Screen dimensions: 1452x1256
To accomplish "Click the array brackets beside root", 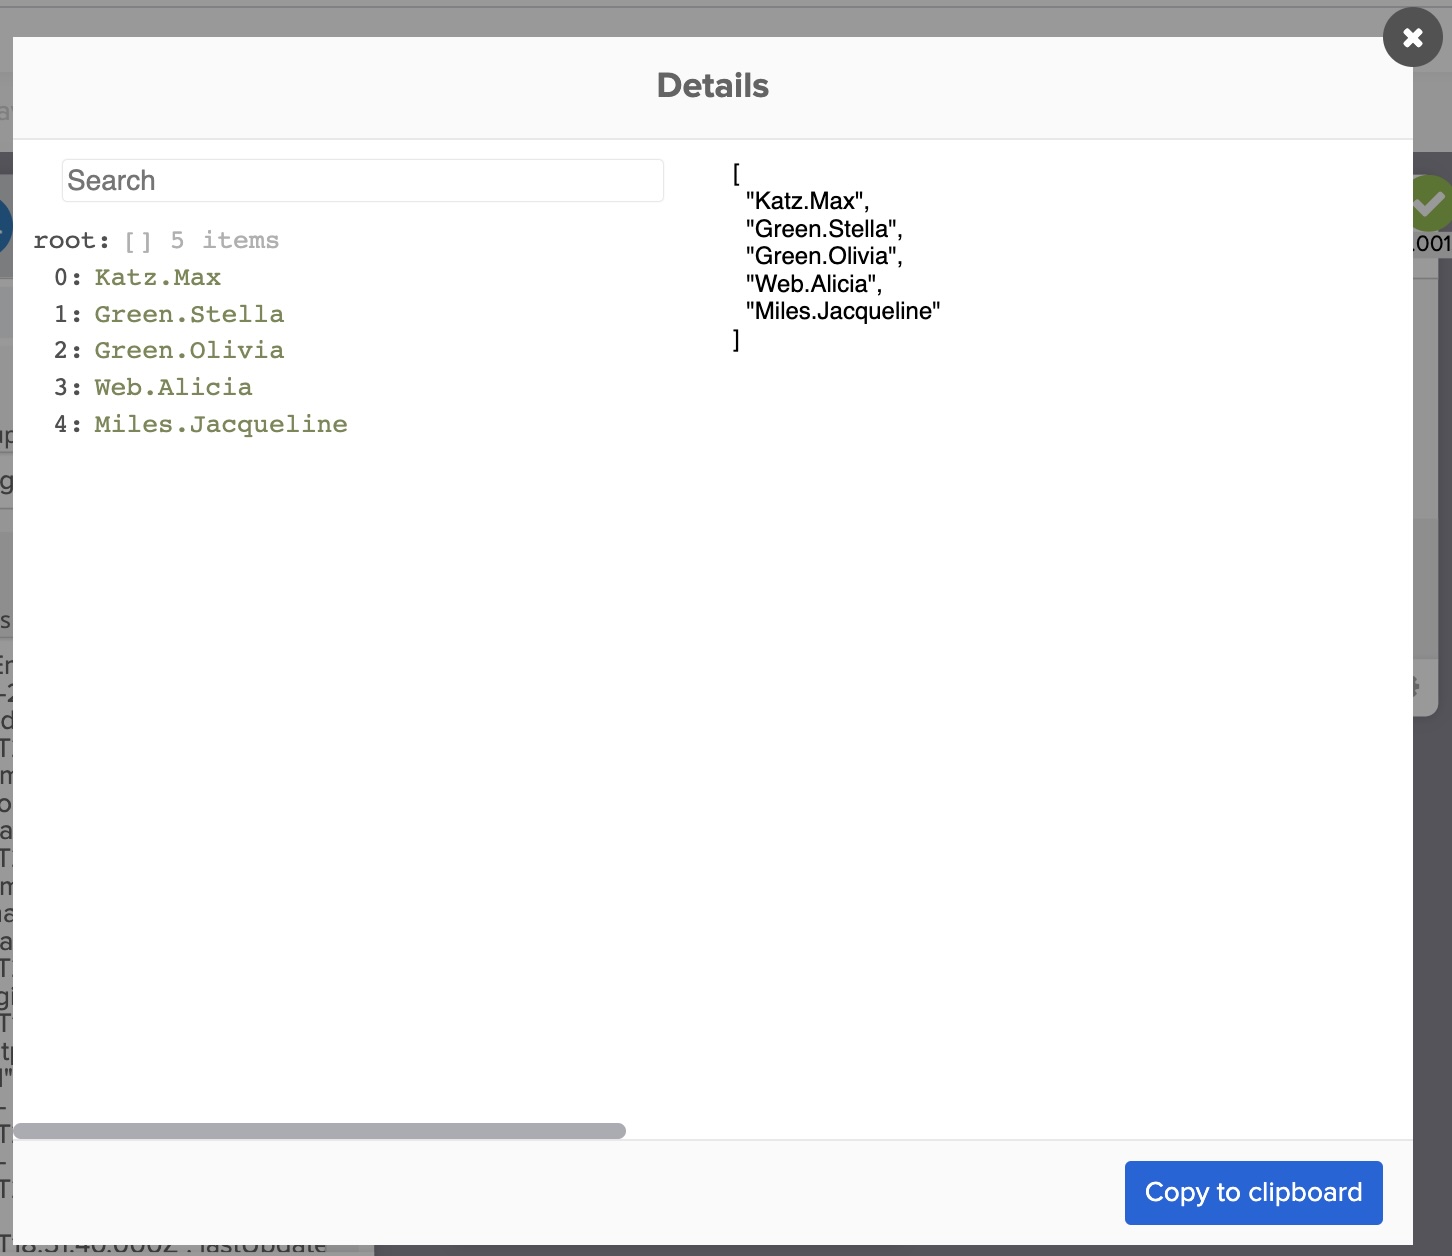I will 138,241.
